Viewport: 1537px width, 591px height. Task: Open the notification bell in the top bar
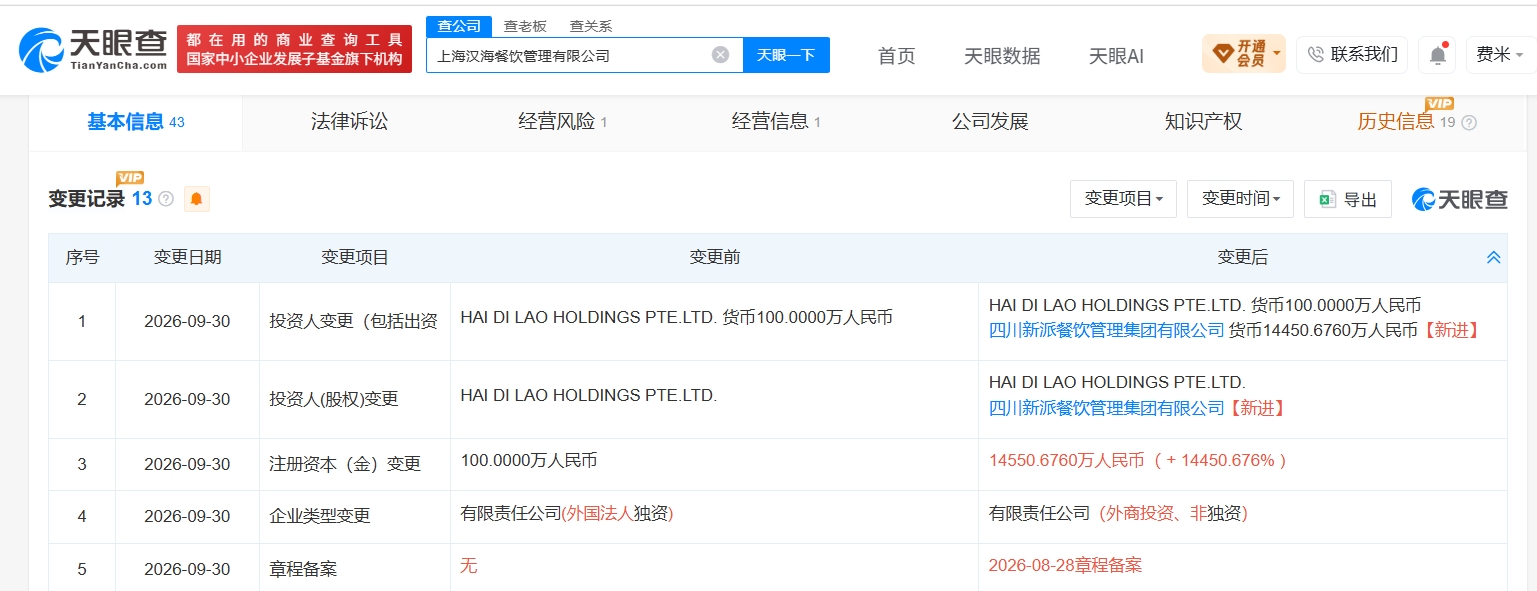[1437, 55]
